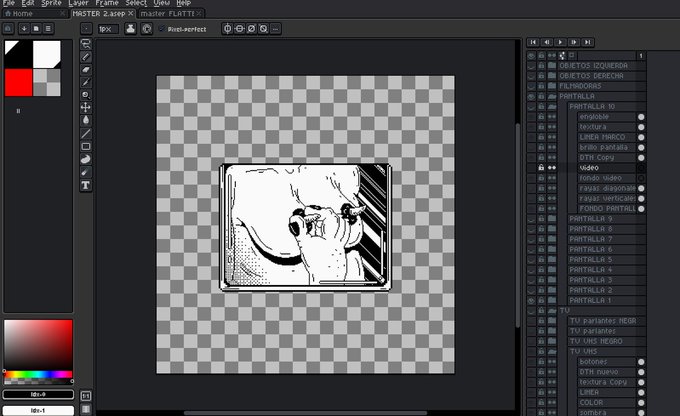
Task: Select the Paint Bucket tool
Action: pos(86,121)
